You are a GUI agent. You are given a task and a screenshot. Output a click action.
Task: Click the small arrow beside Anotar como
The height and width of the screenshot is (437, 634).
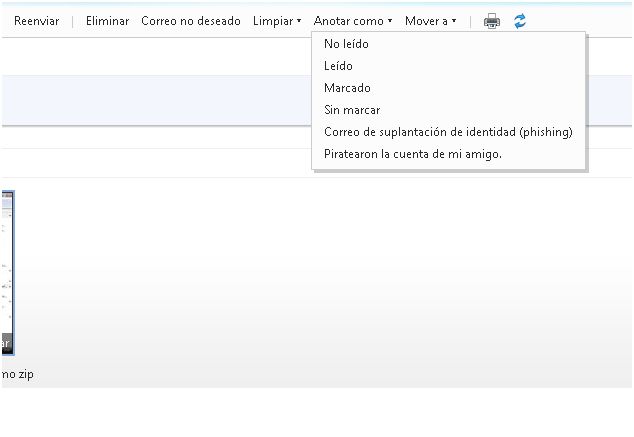(390, 21)
